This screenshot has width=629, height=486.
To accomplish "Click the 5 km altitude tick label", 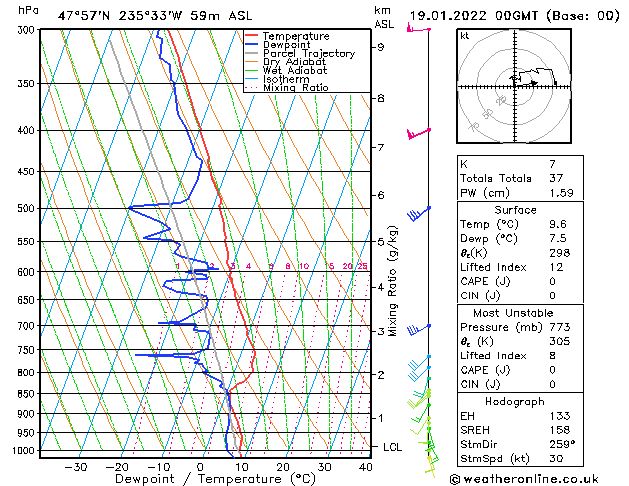I will click(x=380, y=242).
